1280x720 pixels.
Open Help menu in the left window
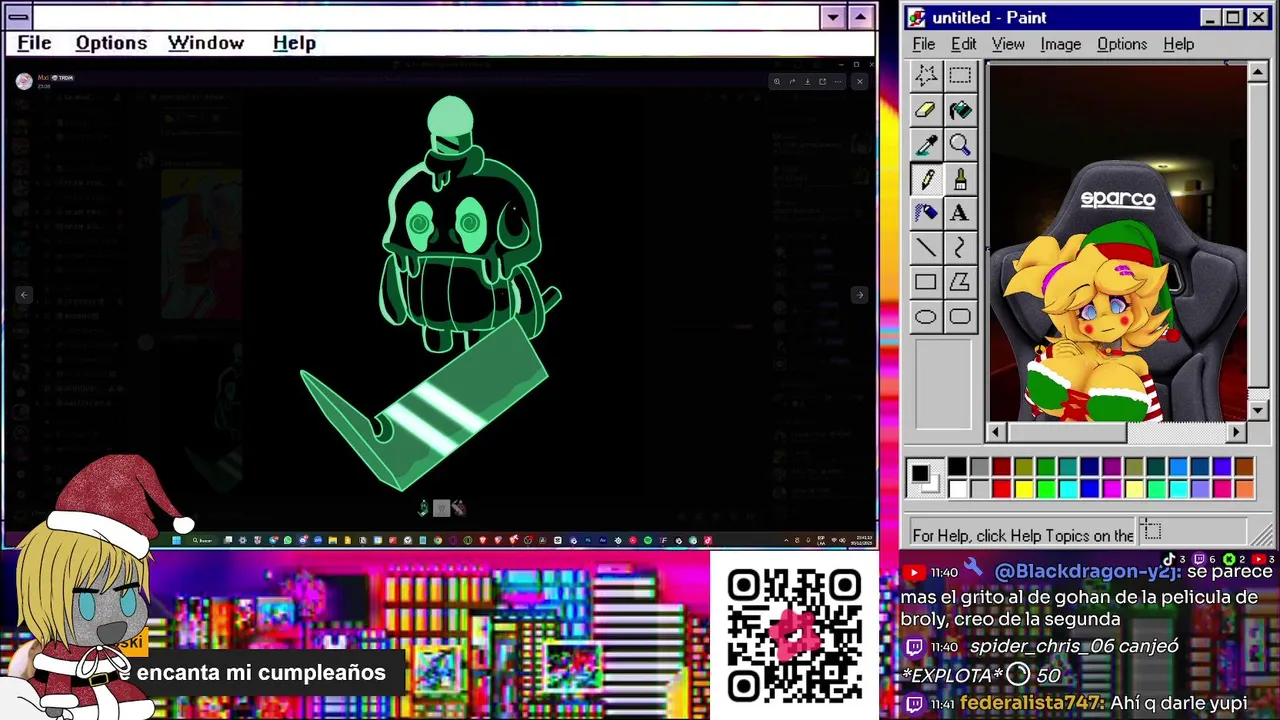[294, 43]
